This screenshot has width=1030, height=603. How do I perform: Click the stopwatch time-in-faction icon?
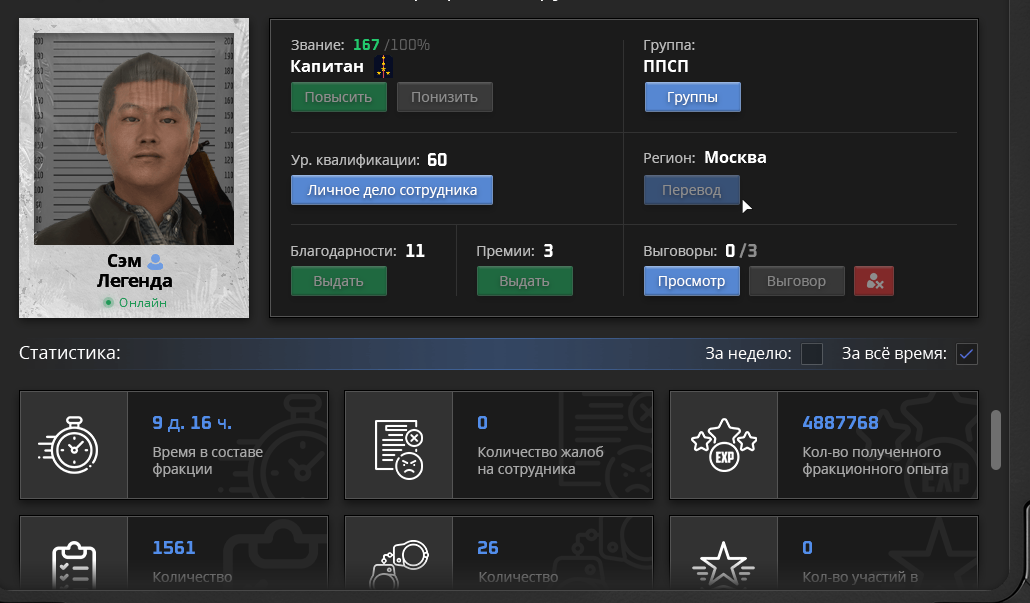pos(69,445)
